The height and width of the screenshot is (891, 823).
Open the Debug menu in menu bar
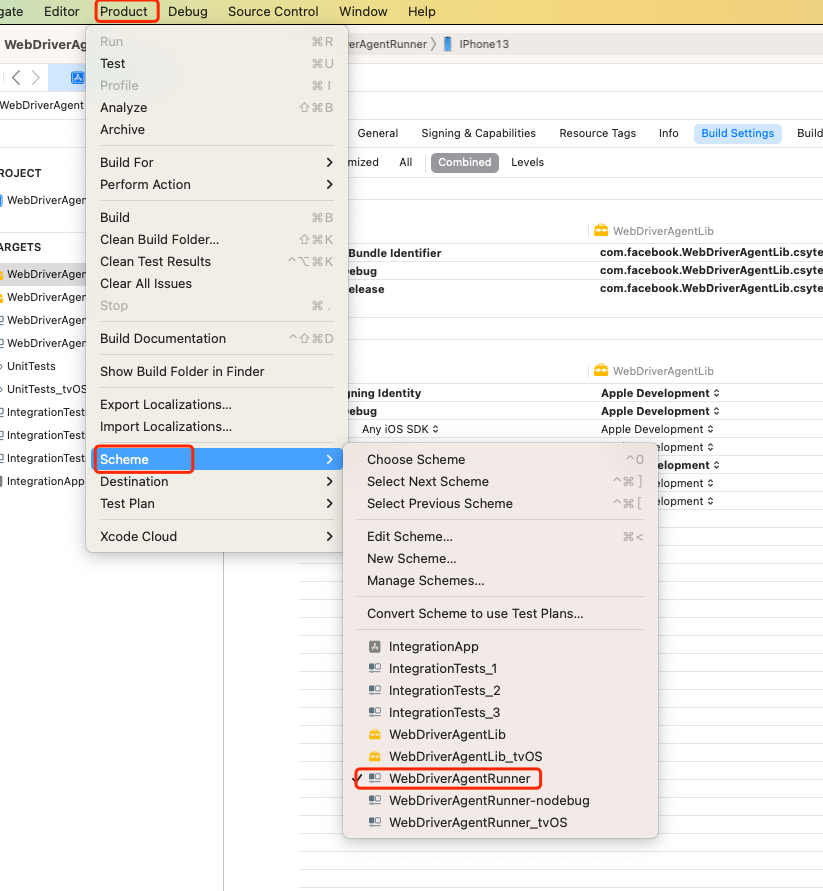[x=188, y=12]
